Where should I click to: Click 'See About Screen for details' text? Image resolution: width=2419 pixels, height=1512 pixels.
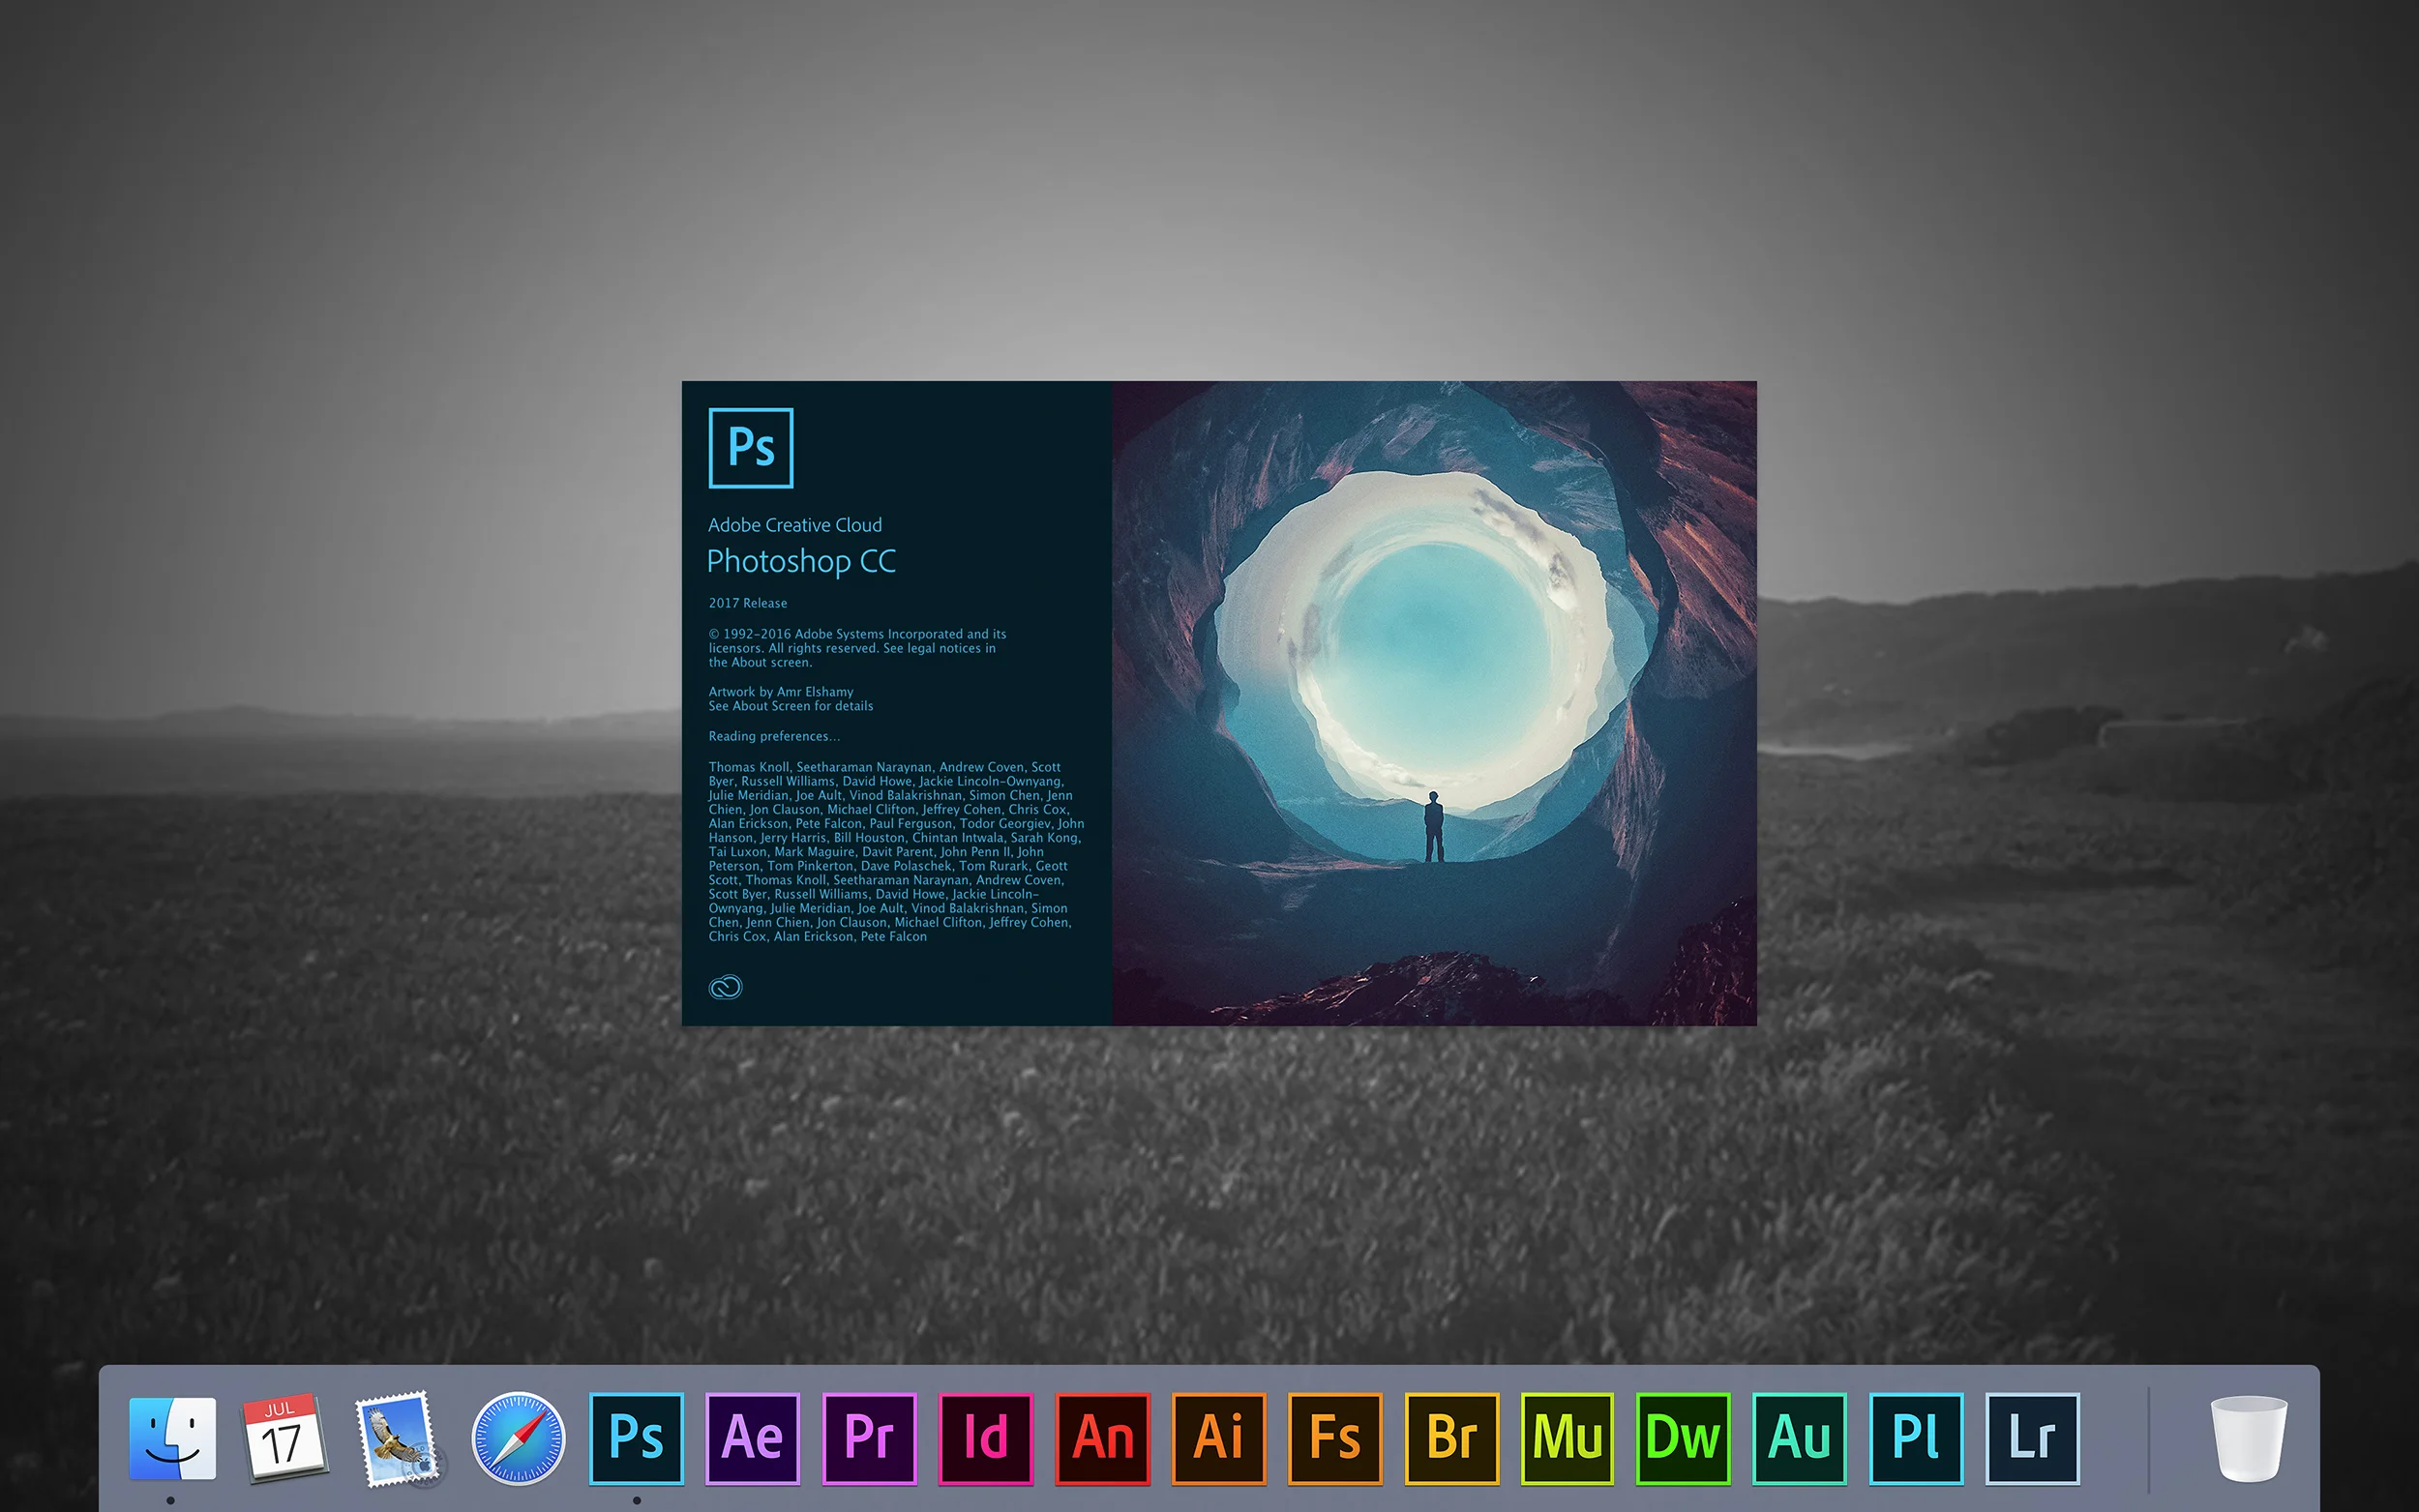tap(791, 706)
